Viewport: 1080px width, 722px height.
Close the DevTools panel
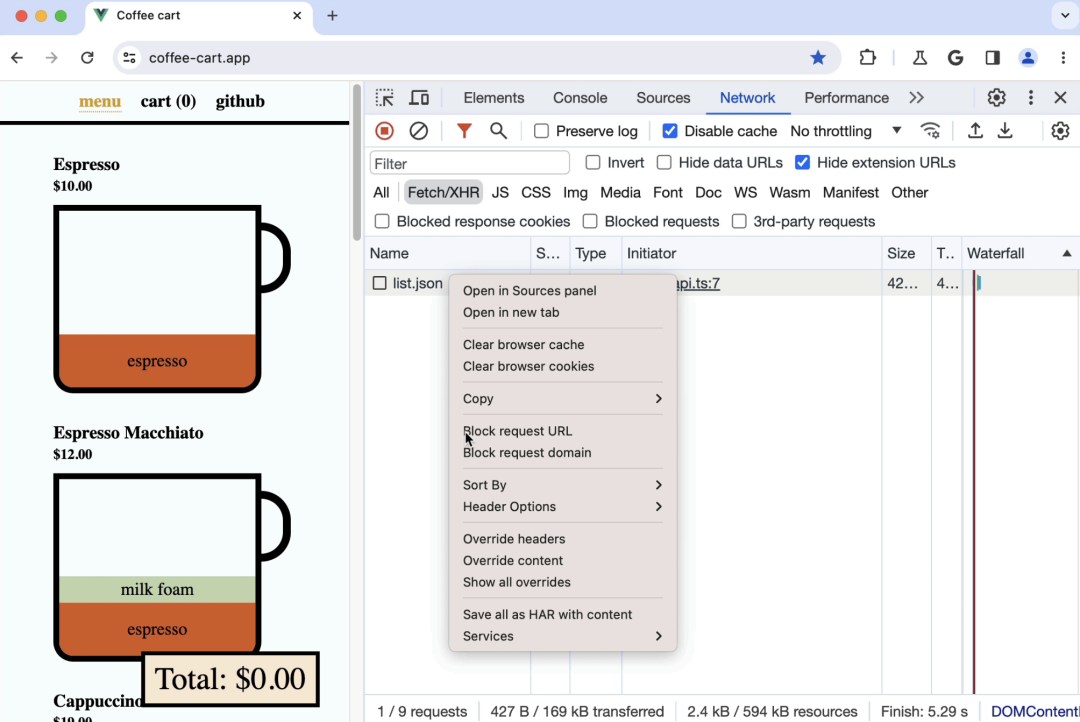click(1060, 98)
